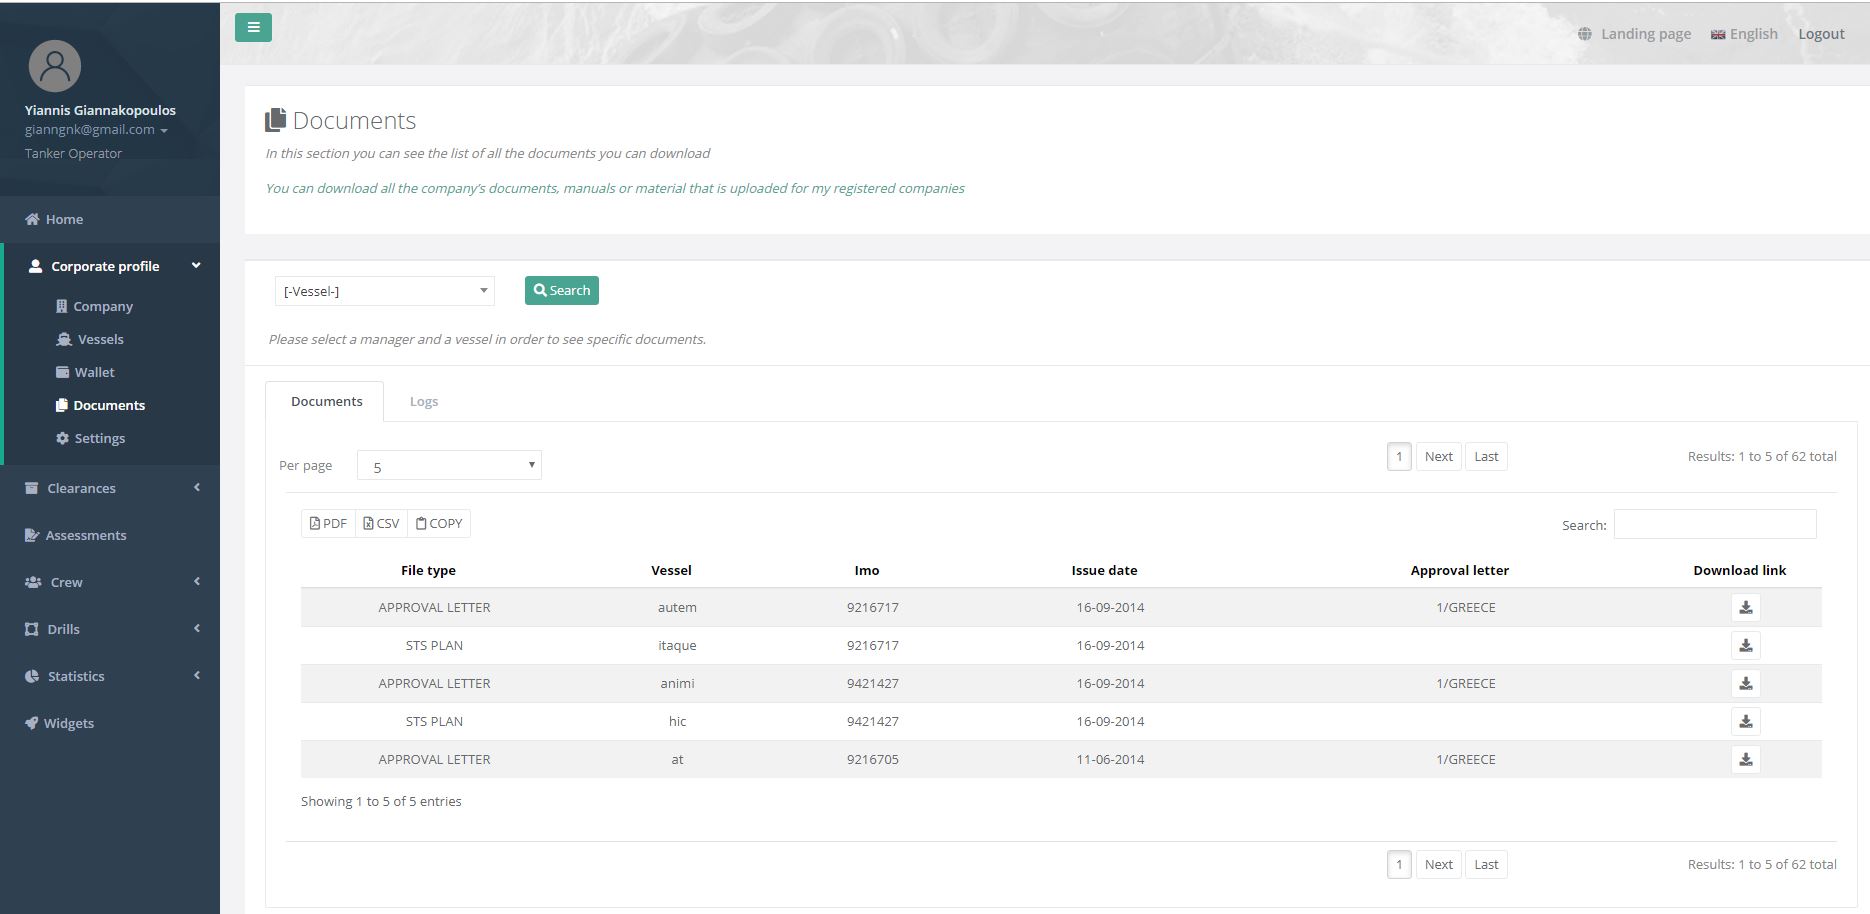The height and width of the screenshot is (914, 1870).
Task: Click the Company building icon in sidebar
Action: click(x=63, y=306)
